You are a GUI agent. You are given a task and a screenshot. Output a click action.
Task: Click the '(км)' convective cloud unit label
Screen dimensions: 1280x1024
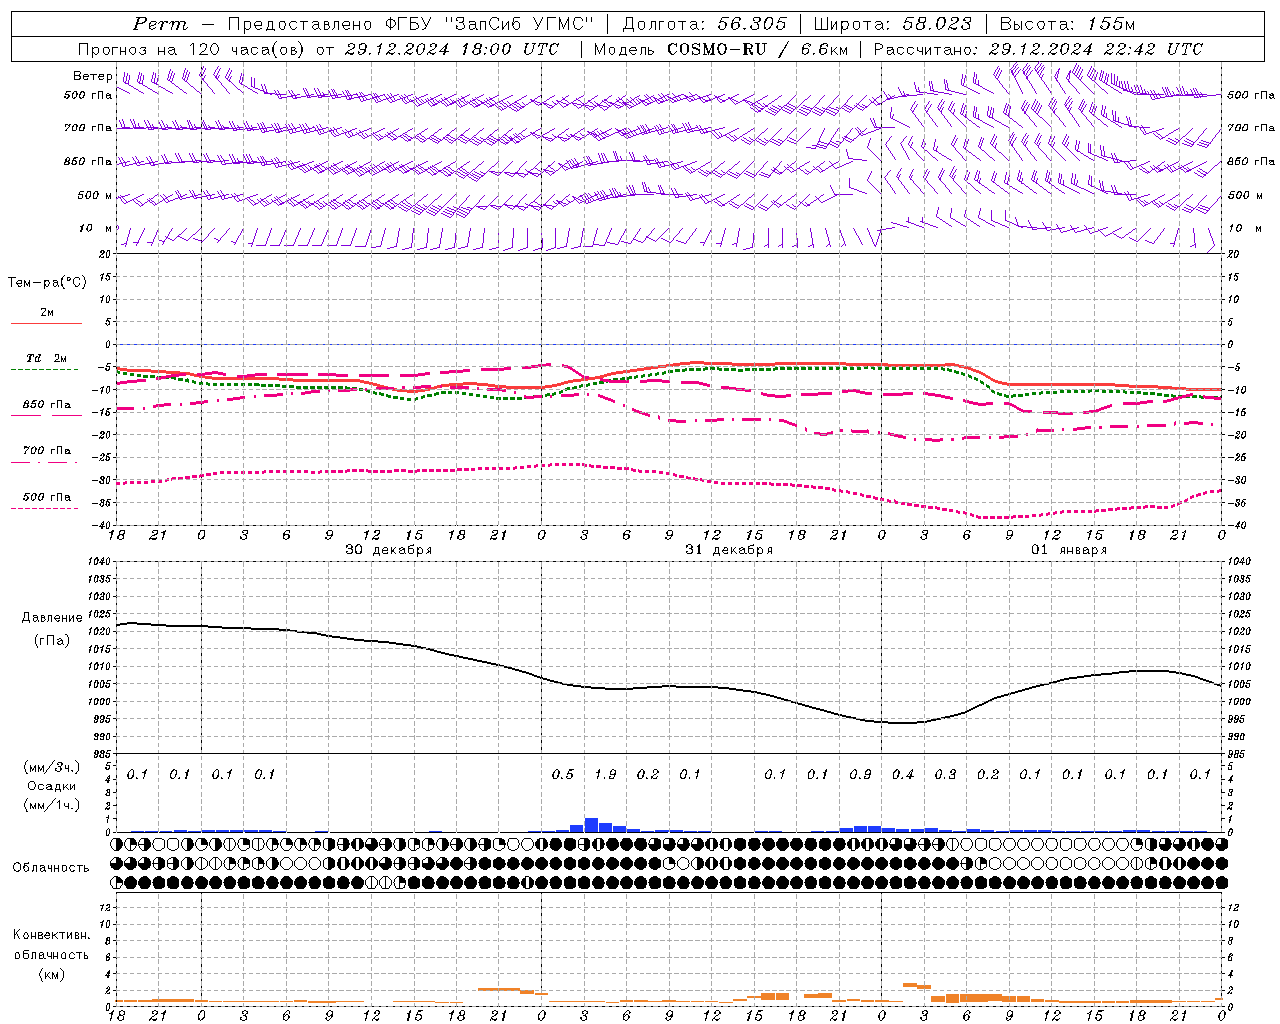pyautogui.click(x=51, y=974)
